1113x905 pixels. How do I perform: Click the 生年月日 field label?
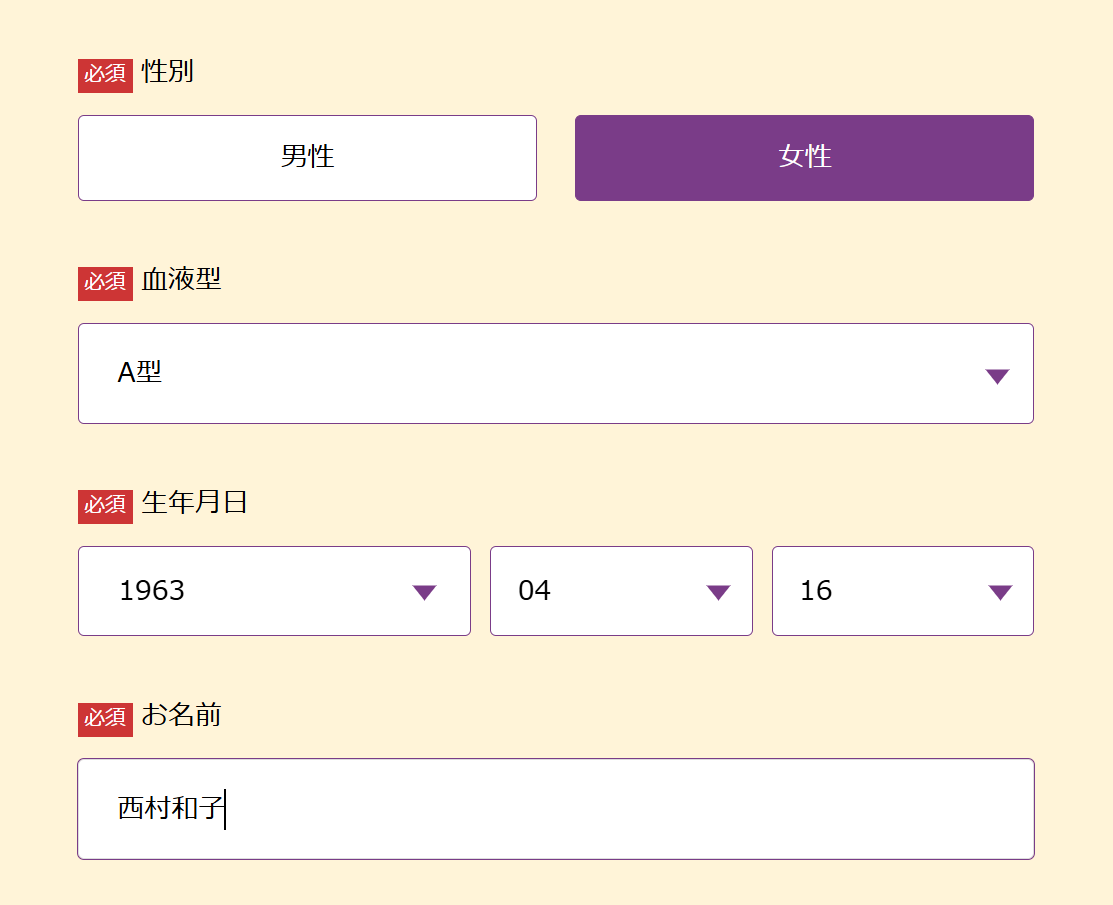coord(194,502)
